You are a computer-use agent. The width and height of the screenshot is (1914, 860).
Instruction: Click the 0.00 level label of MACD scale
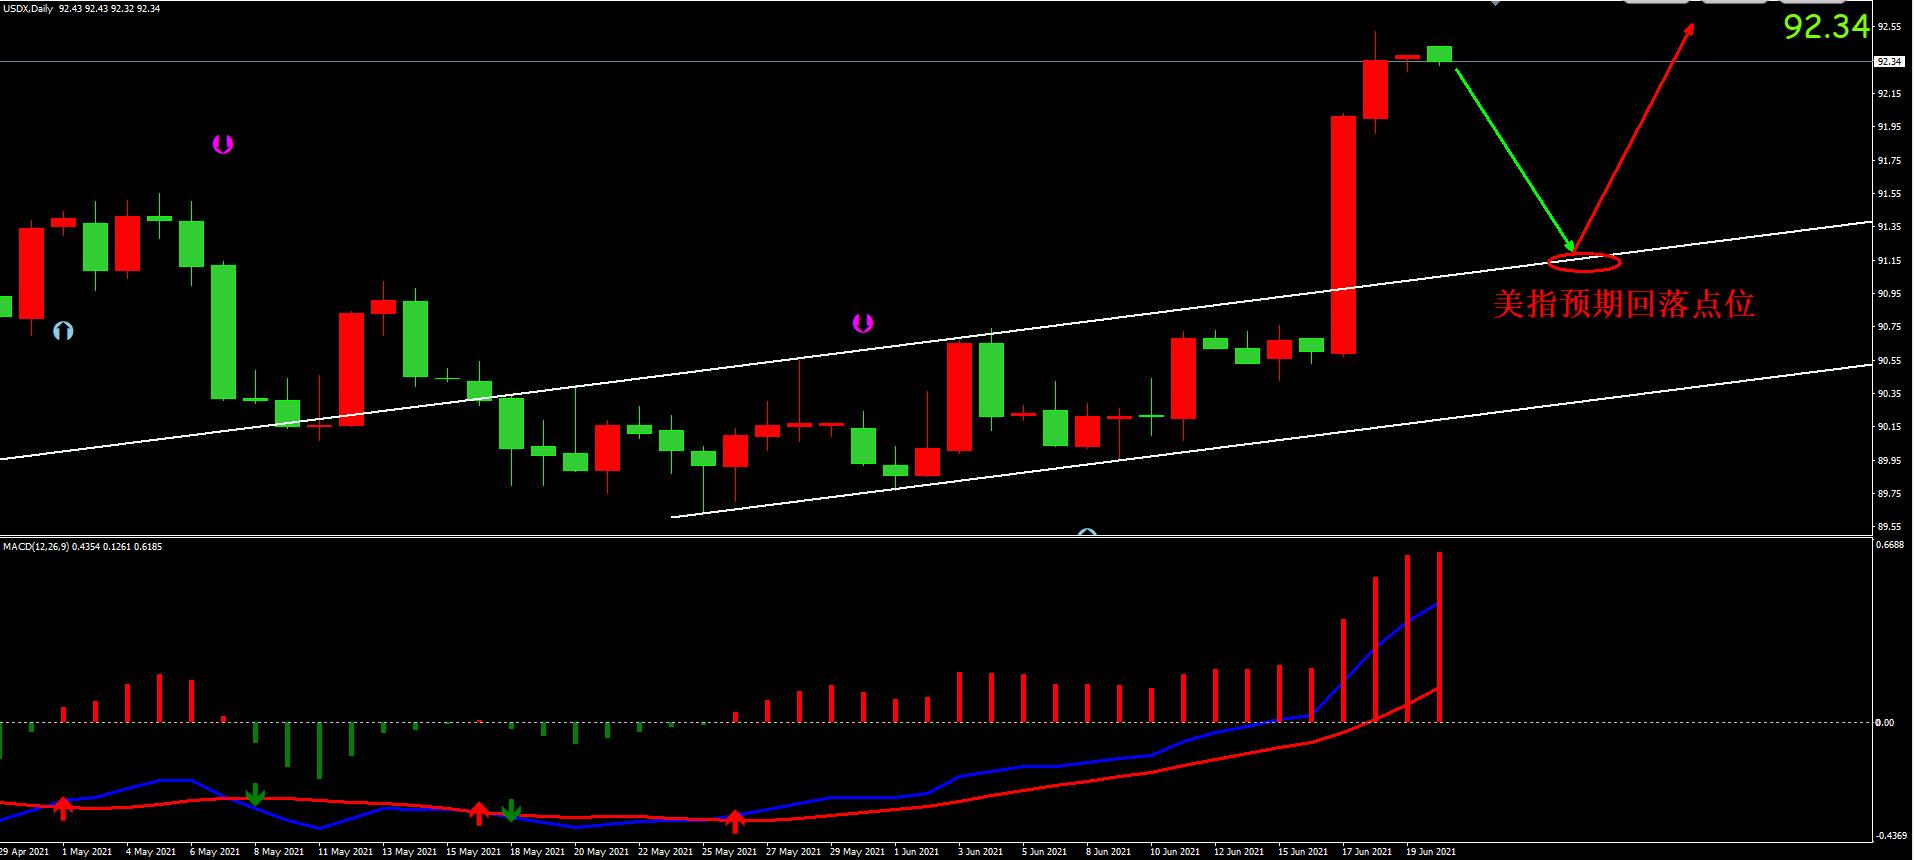(1884, 722)
